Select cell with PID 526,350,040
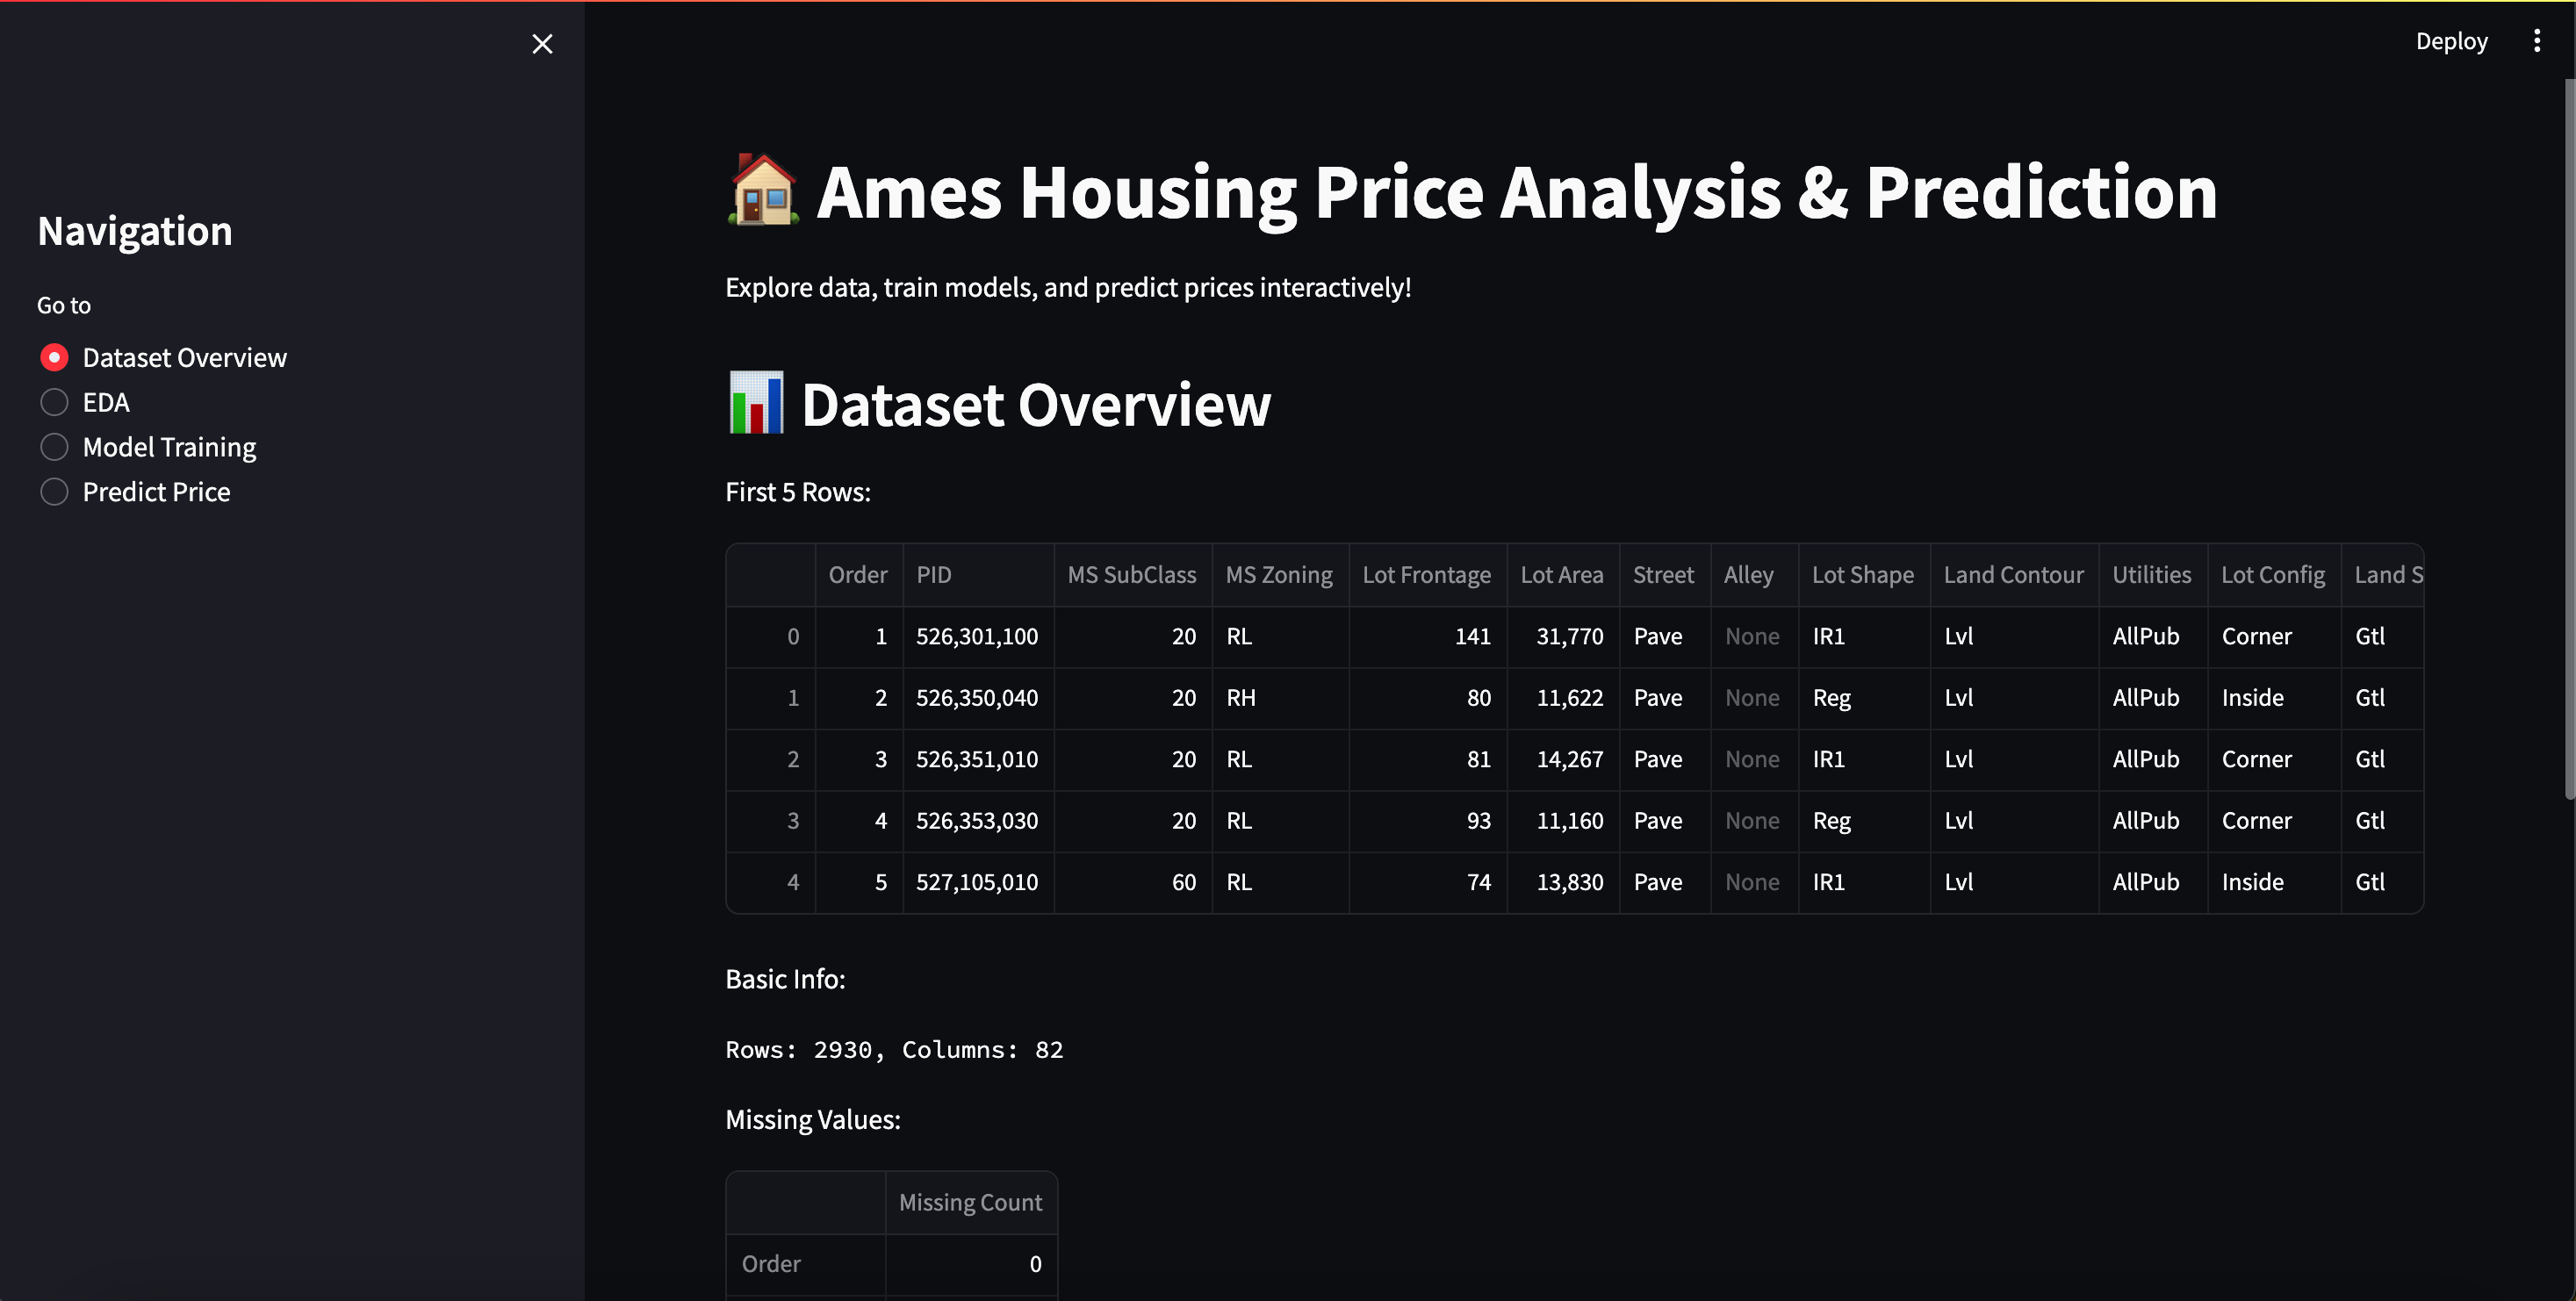Screen dimensions: 2576x1301 pos(976,698)
